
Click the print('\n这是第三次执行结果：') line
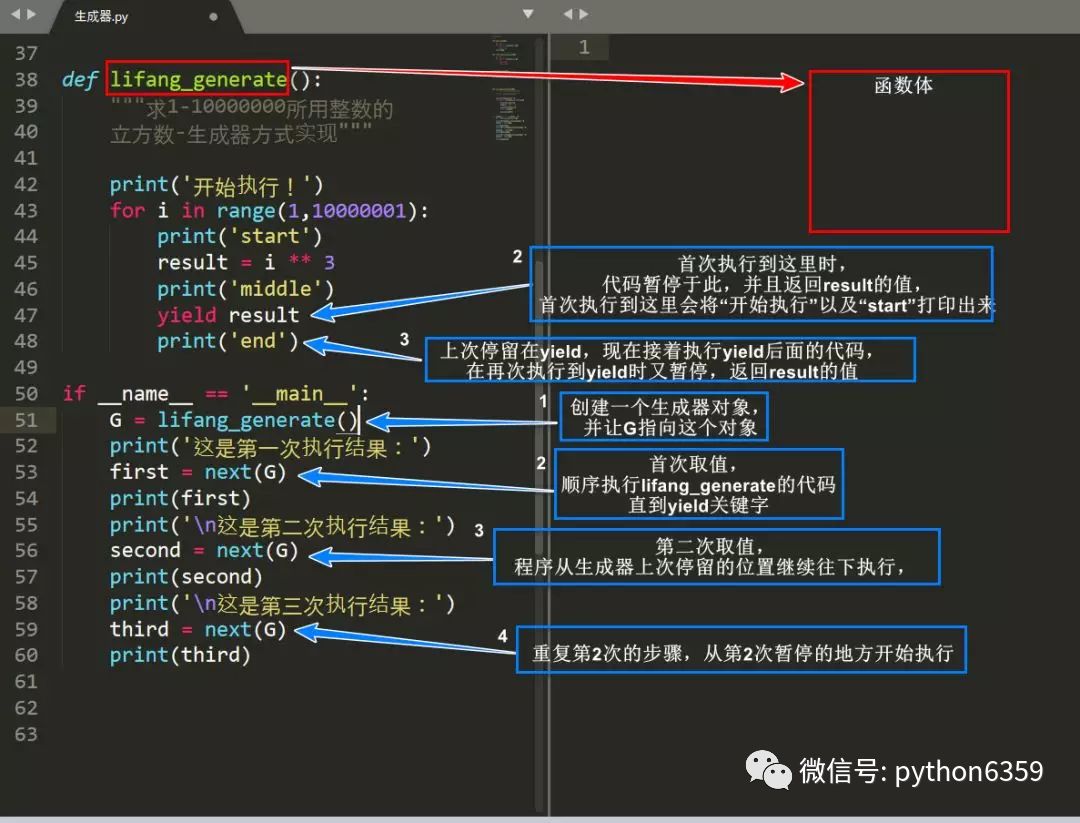282,603
